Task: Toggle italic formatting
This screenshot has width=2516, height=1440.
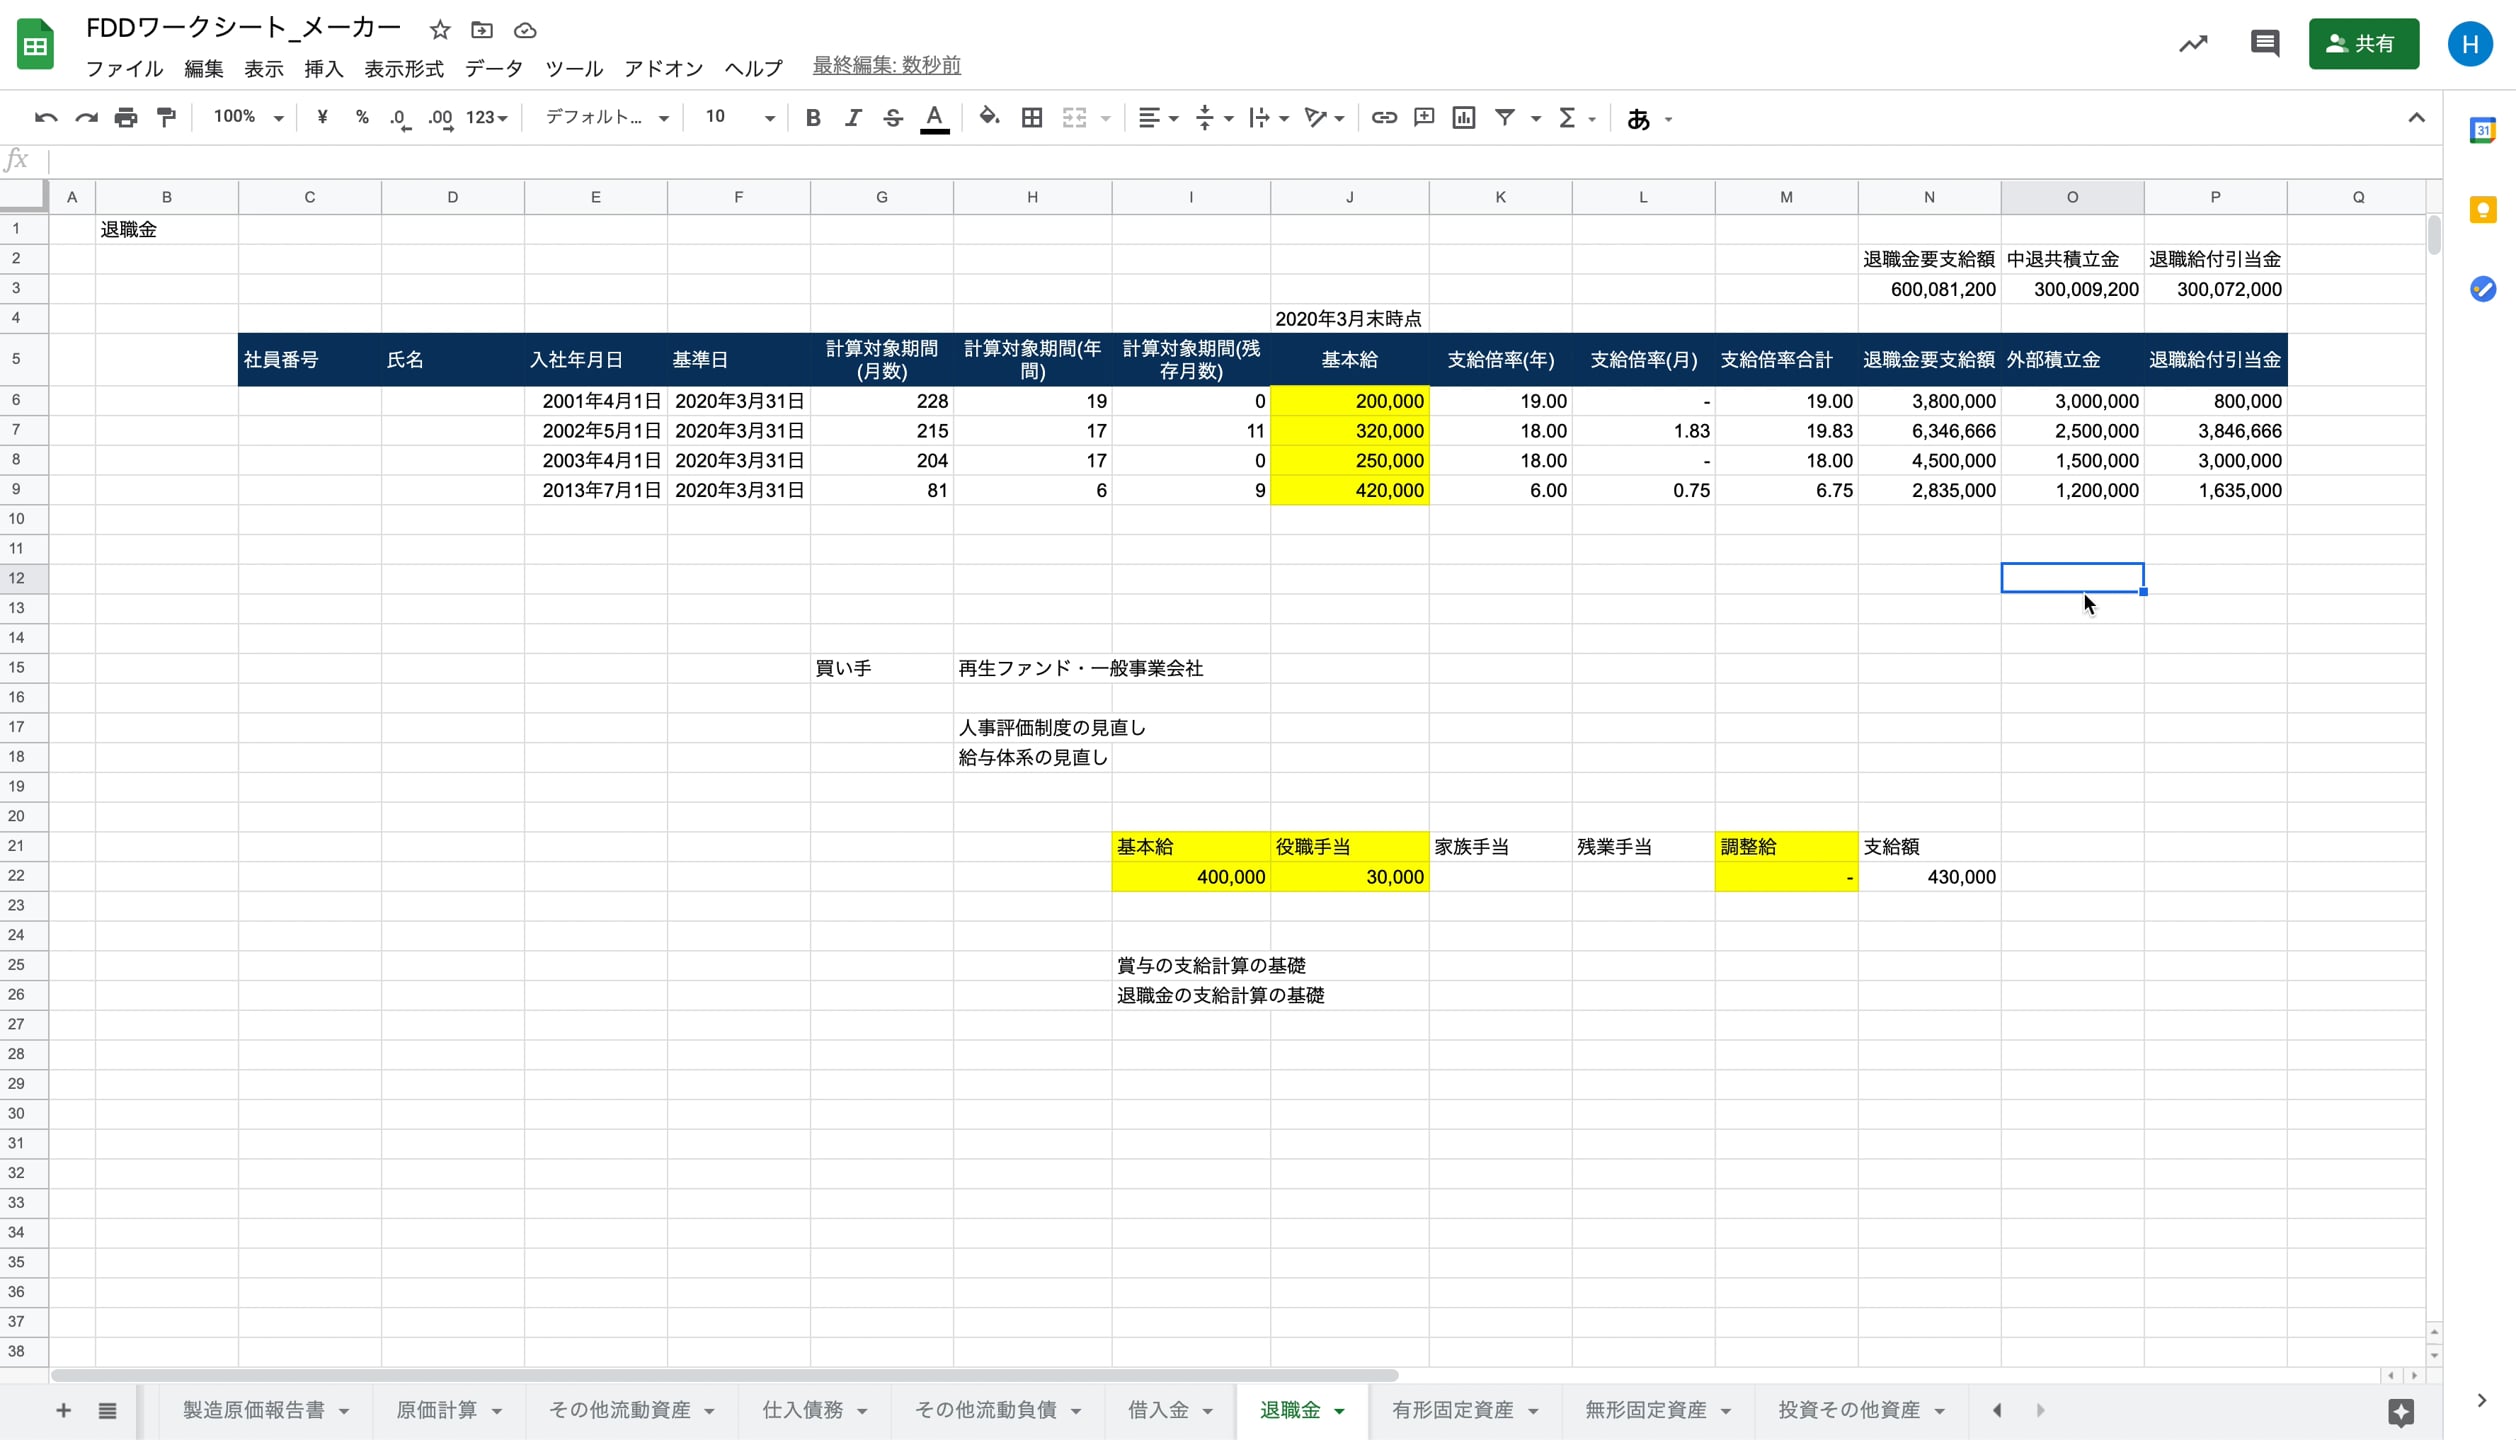Action: click(x=852, y=118)
